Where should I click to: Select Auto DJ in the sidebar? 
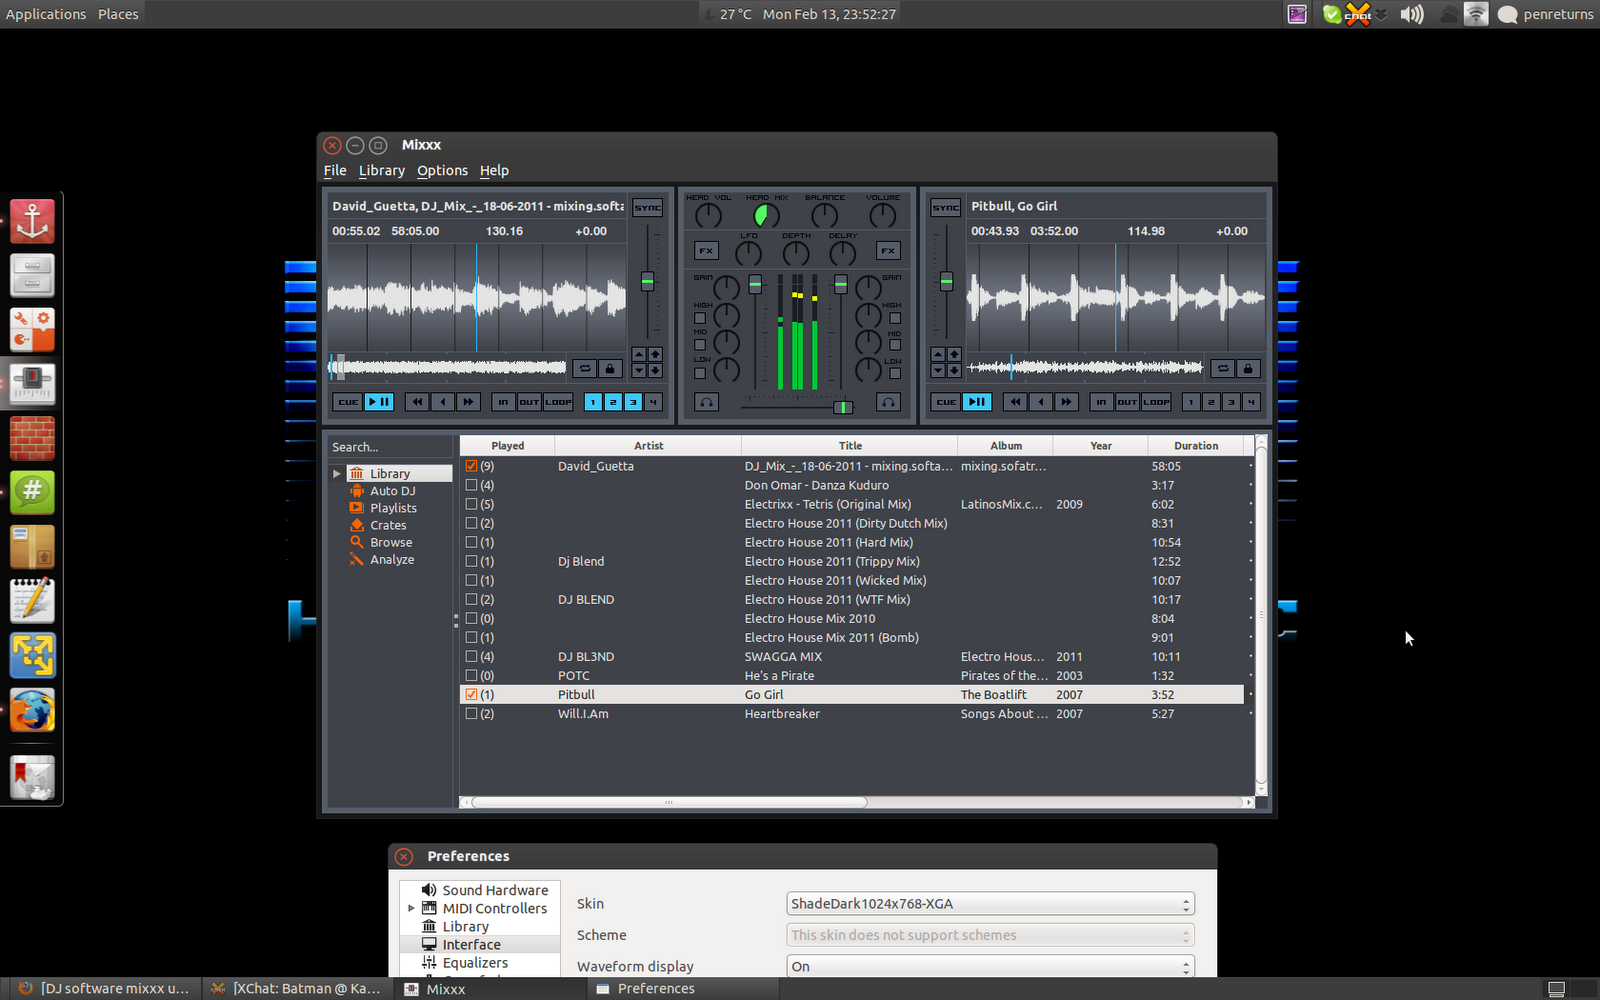(392, 490)
